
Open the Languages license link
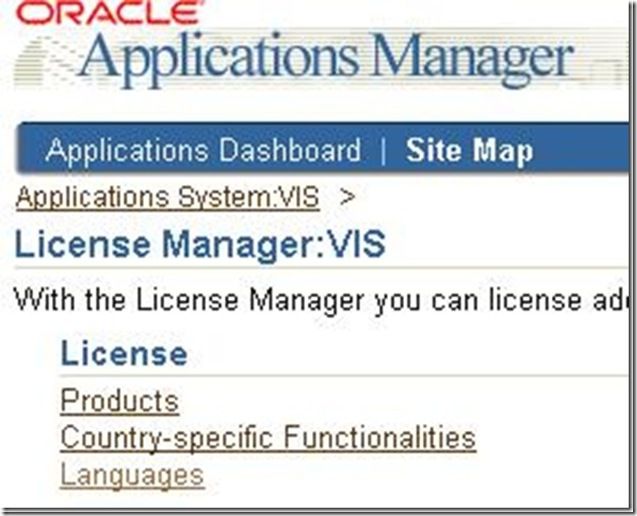[132, 475]
